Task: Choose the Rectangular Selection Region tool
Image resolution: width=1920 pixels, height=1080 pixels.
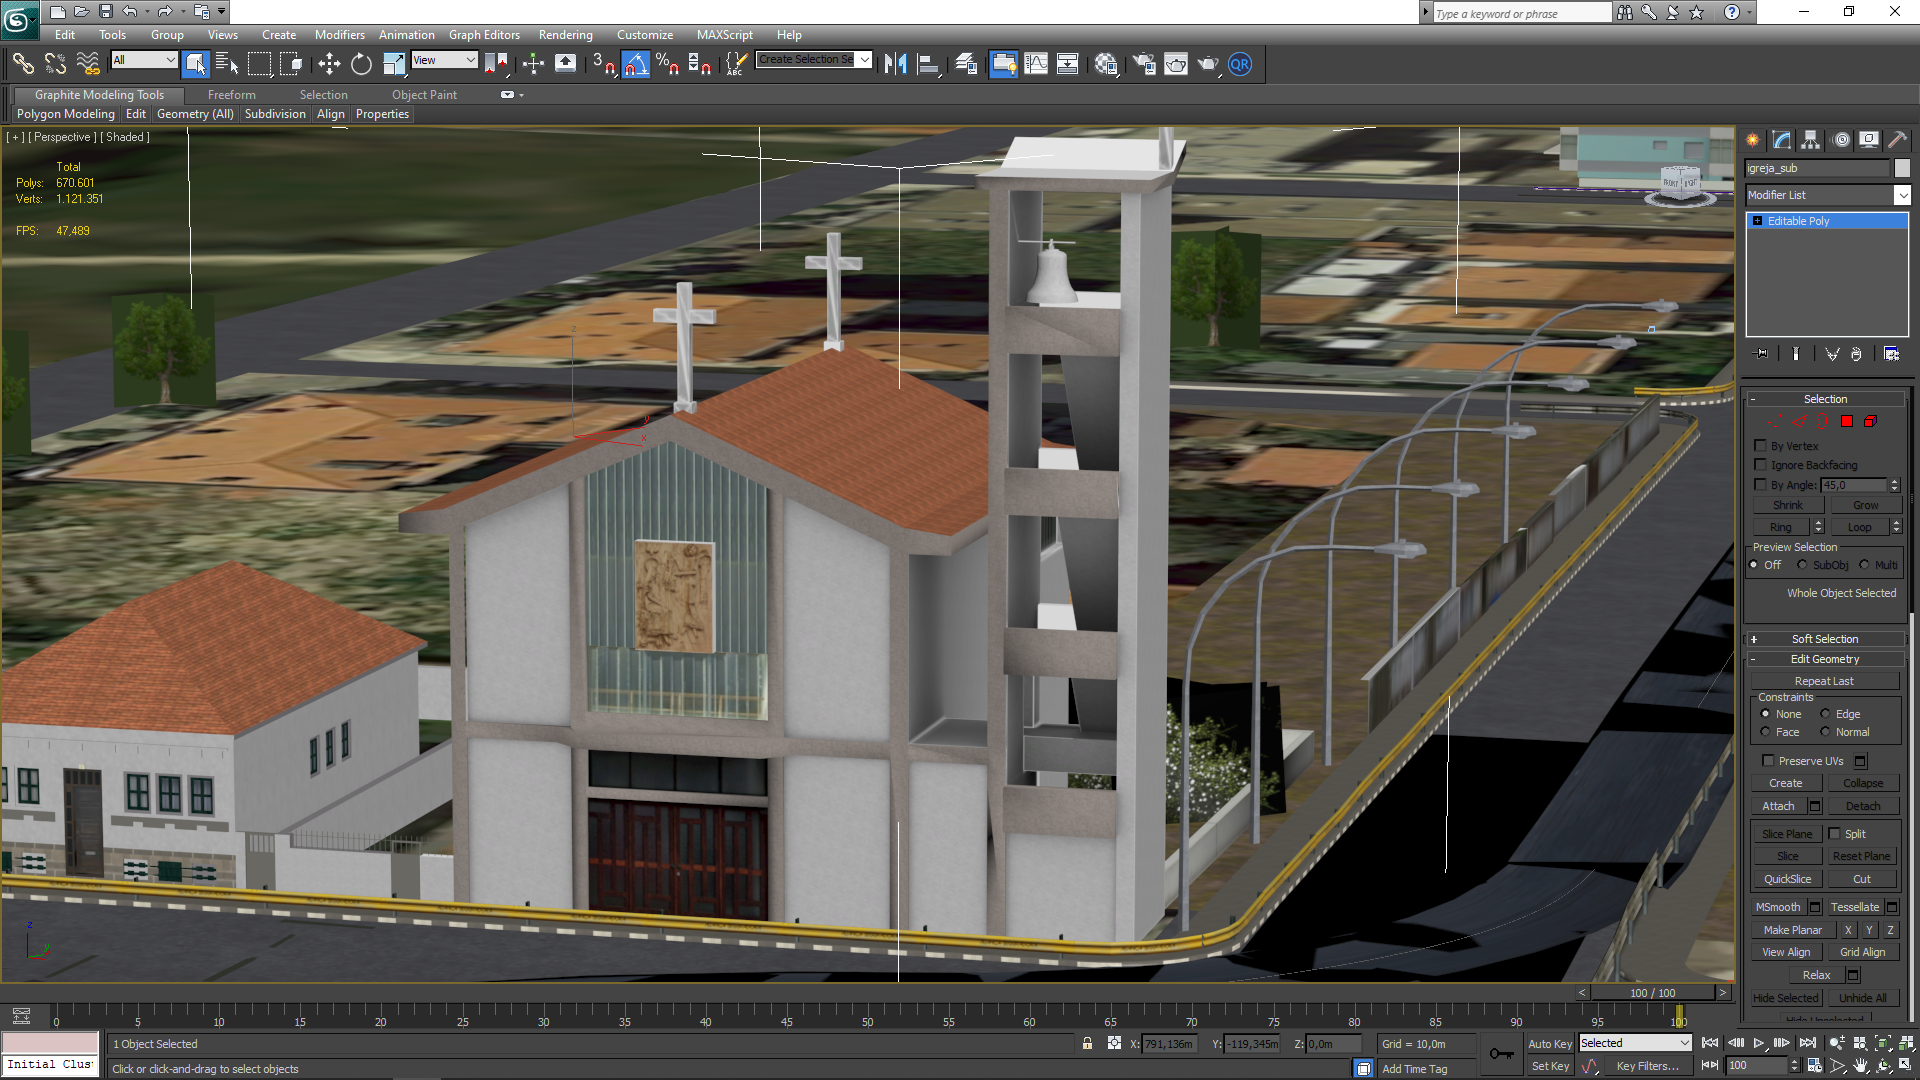Action: click(259, 64)
